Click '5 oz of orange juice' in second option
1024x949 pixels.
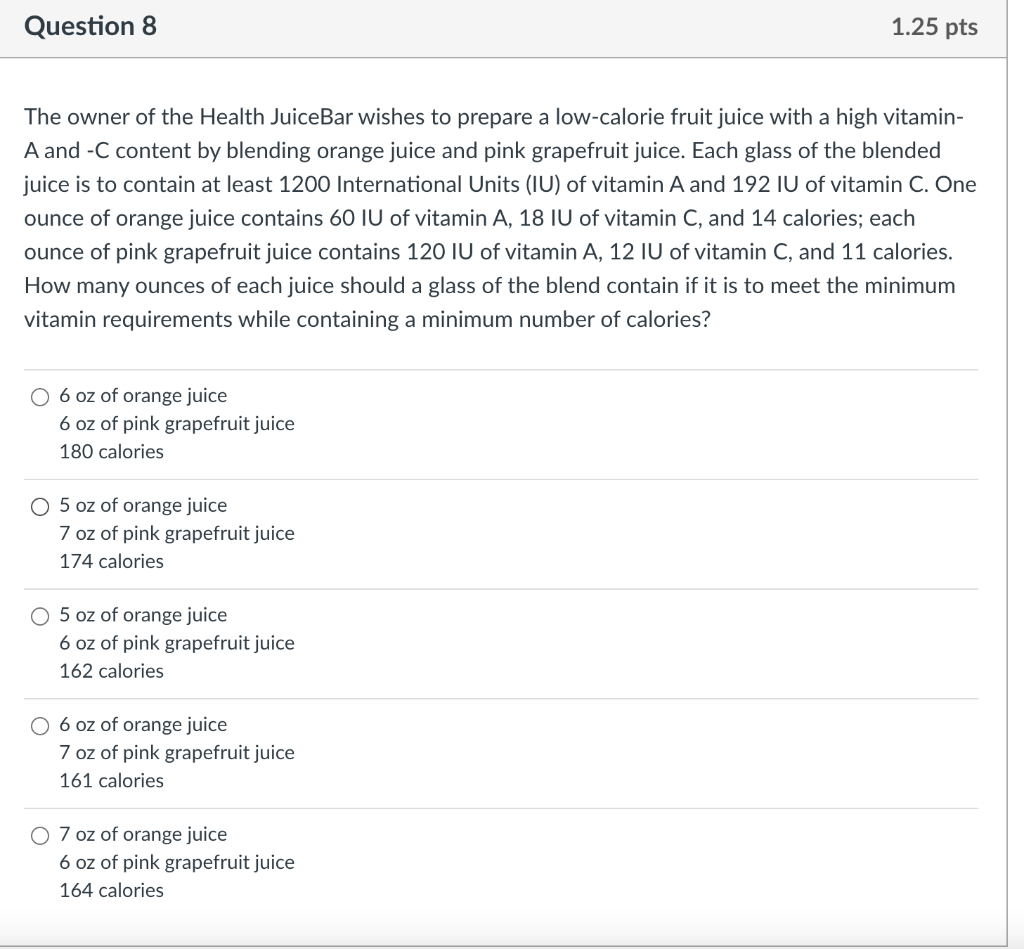pos(143,505)
